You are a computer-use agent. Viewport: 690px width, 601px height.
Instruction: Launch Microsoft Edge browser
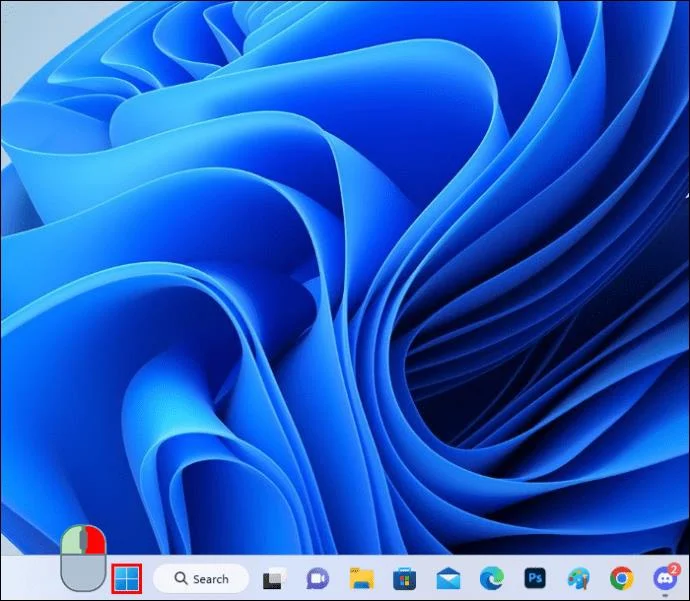point(492,579)
